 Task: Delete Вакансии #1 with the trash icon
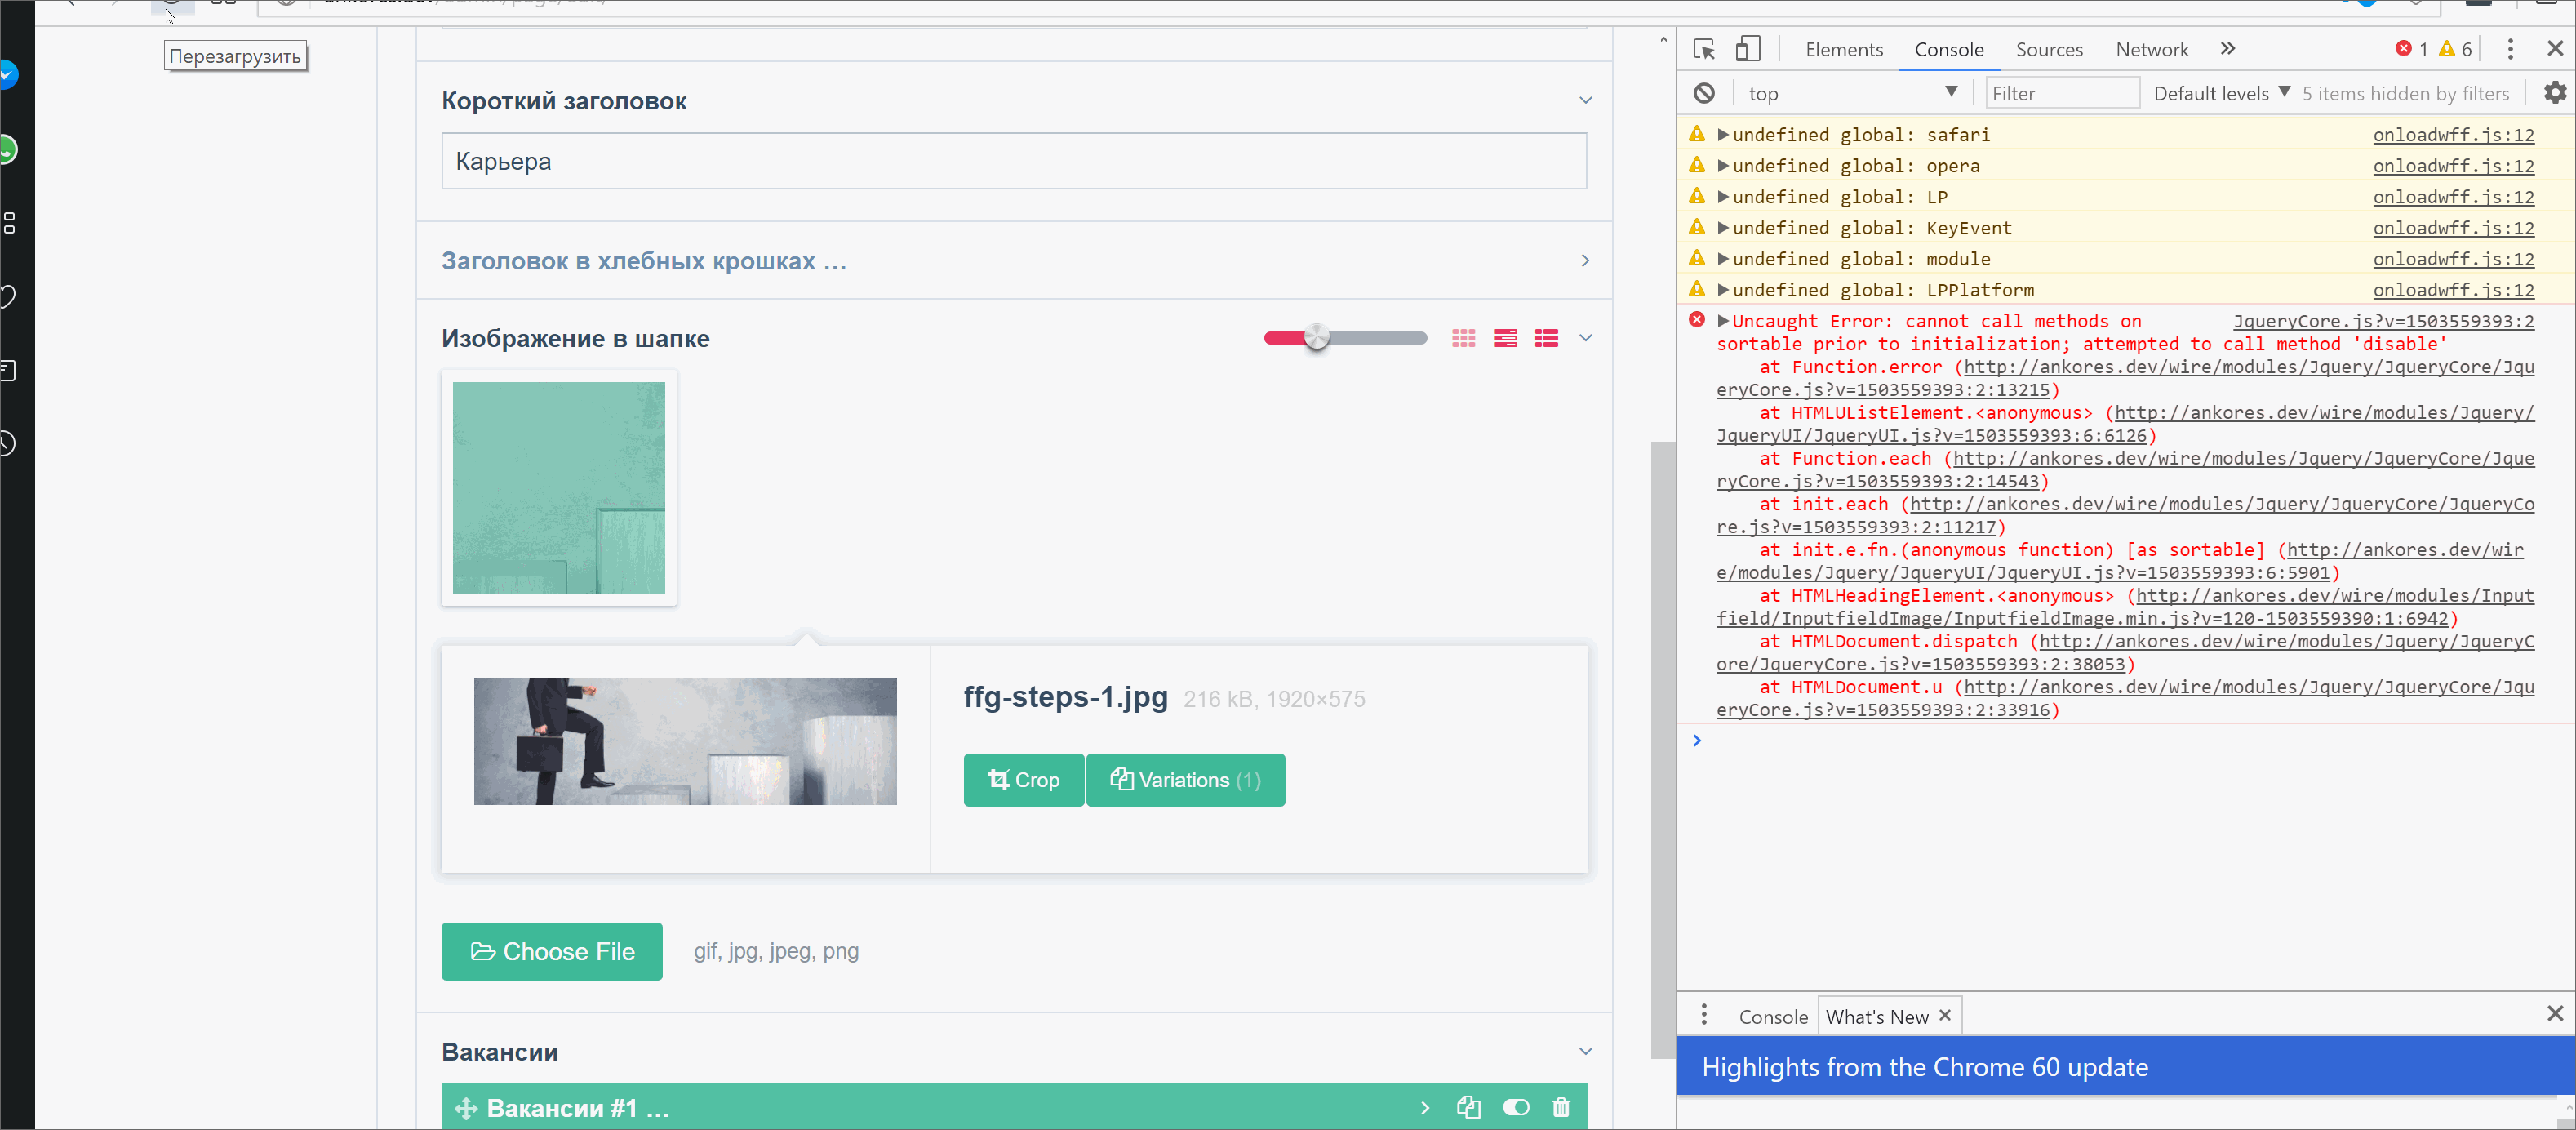coord(1561,1107)
